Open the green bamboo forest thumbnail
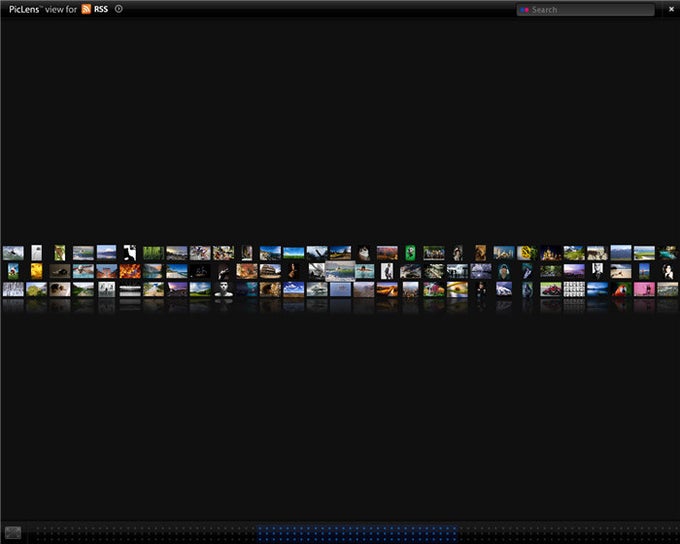This screenshot has width=680, height=544. (x=153, y=253)
